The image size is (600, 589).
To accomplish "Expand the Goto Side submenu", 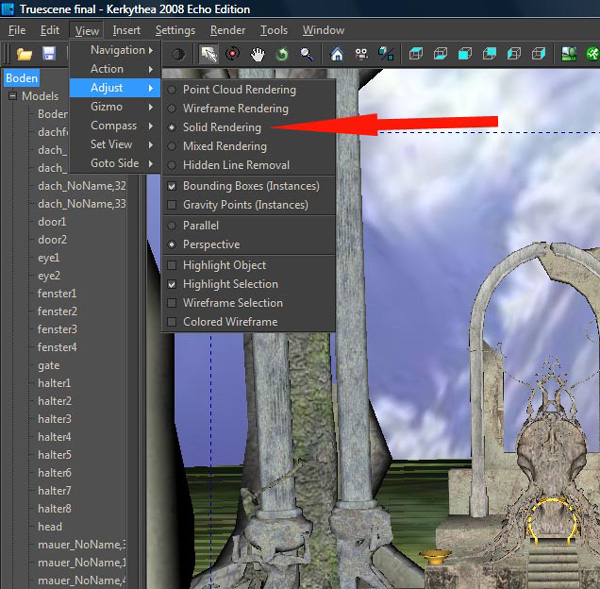I will (x=115, y=163).
